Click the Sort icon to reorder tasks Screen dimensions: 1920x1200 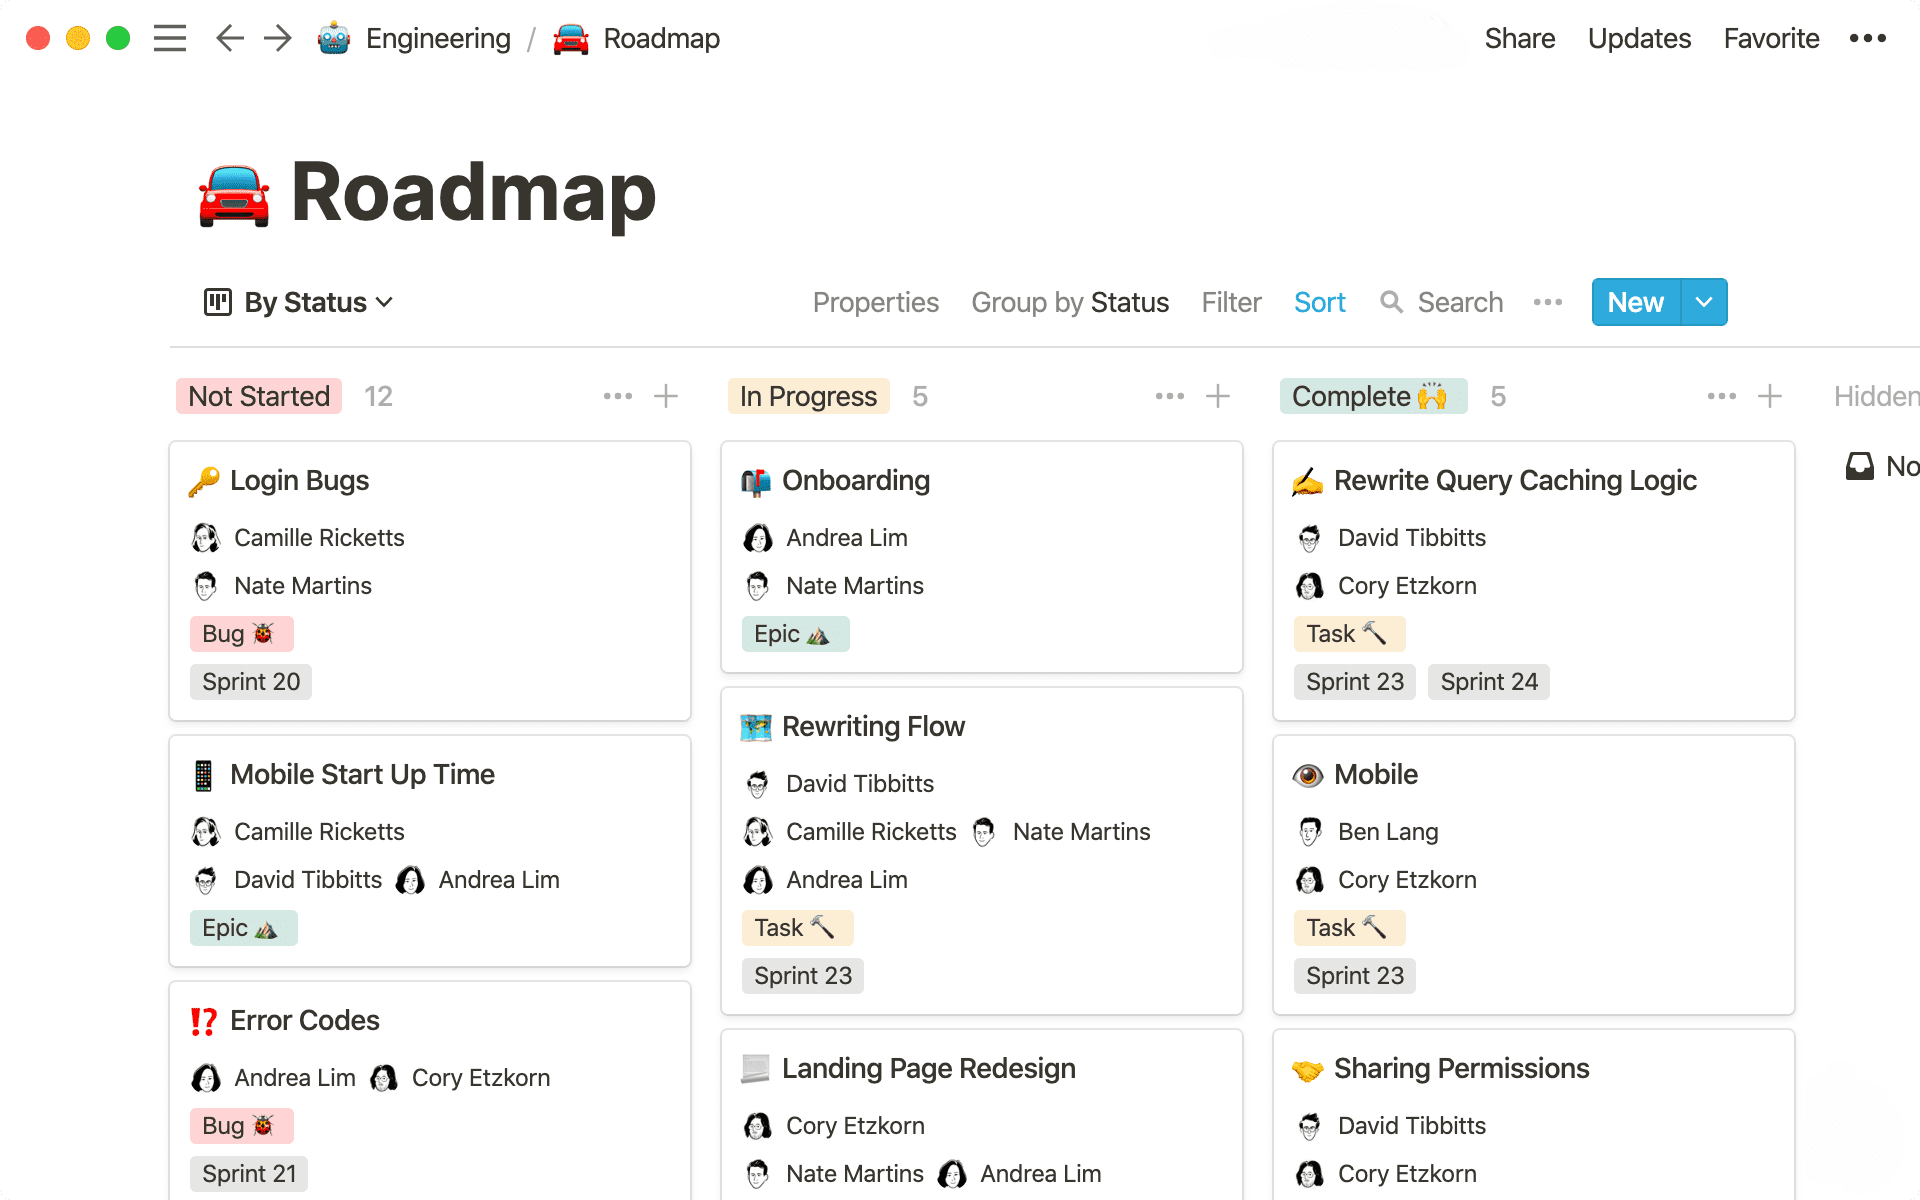[1320, 301]
